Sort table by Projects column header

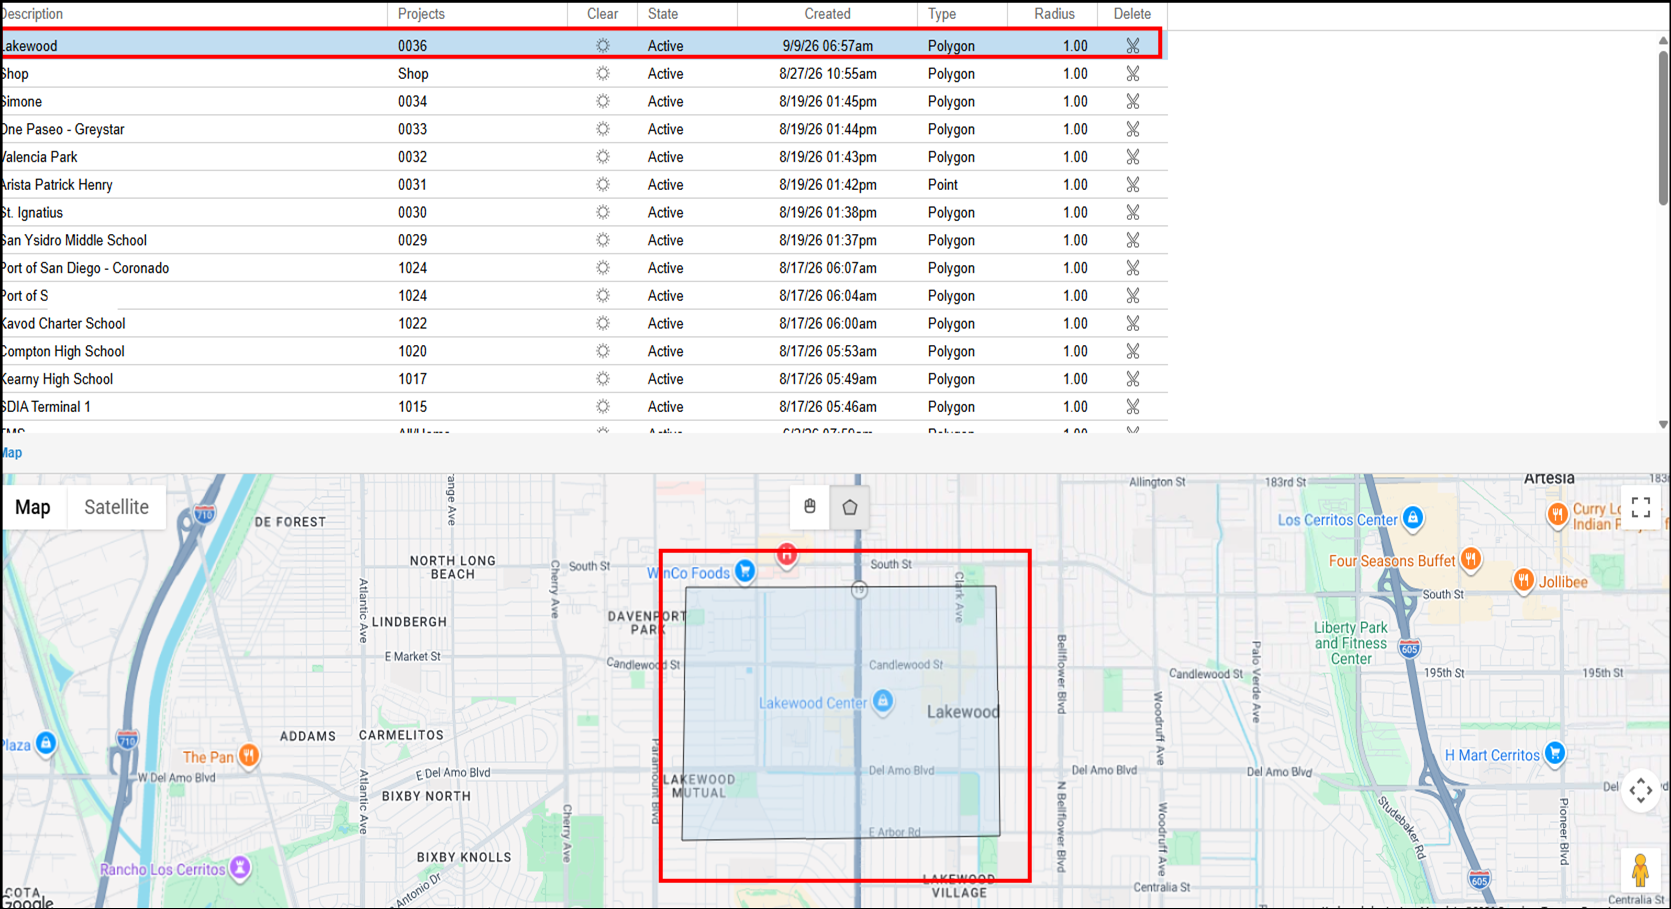click(x=421, y=14)
